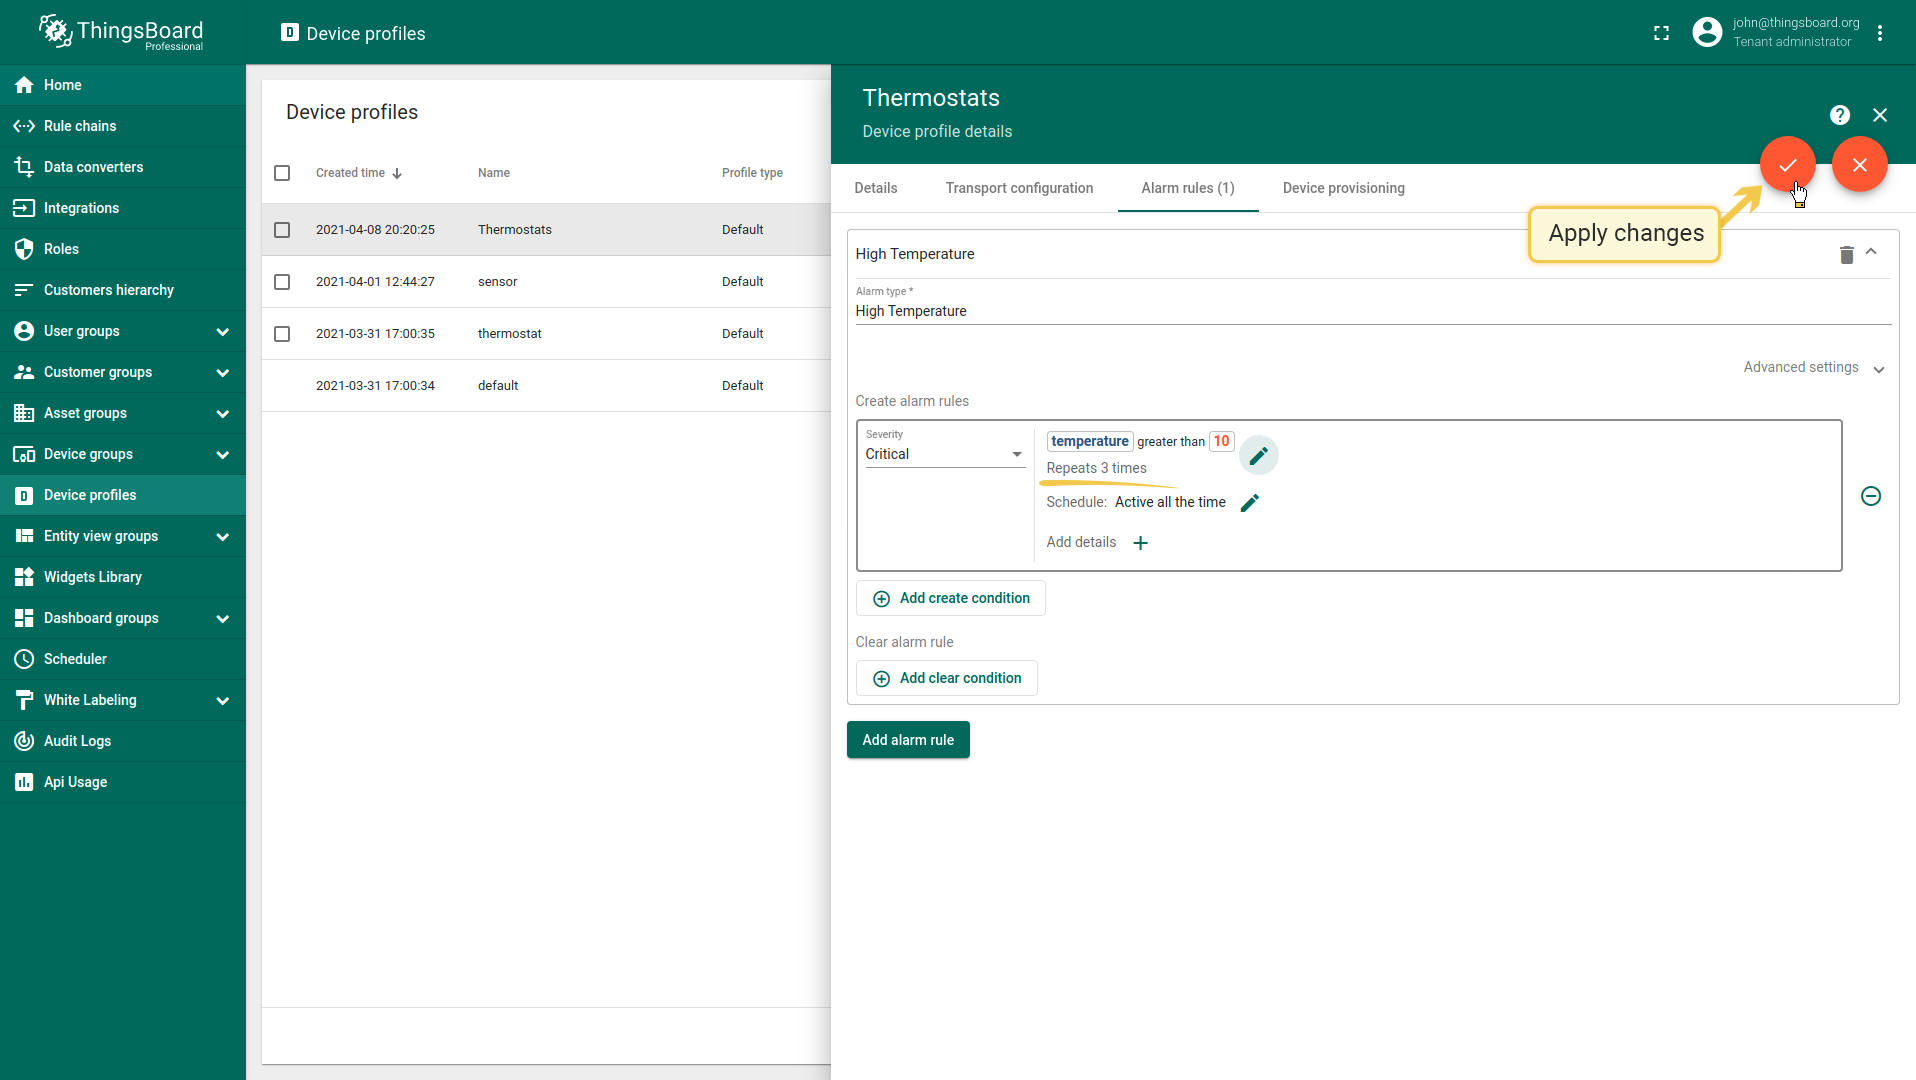Image resolution: width=1916 pixels, height=1080 pixels.
Task: Check the thermostat row checkbox
Action: point(282,334)
